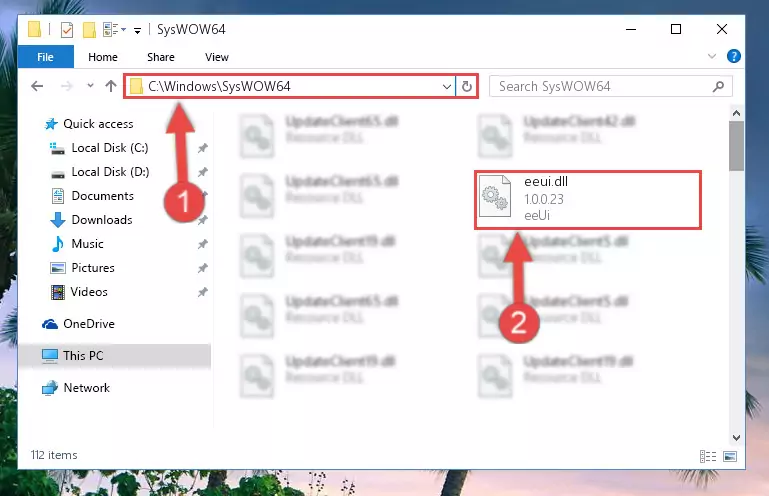Screen dimensions: 769x496
Task: Open the Customize Quick Access Toolbar dropdown arrow
Action: pyautogui.click(x=138, y=30)
